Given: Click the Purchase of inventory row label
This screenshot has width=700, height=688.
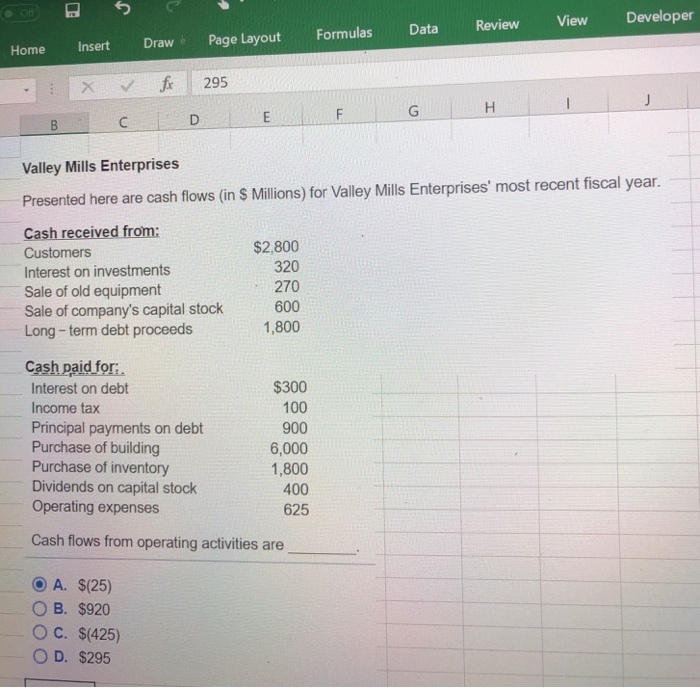Looking at the screenshot, I should 100,467.
